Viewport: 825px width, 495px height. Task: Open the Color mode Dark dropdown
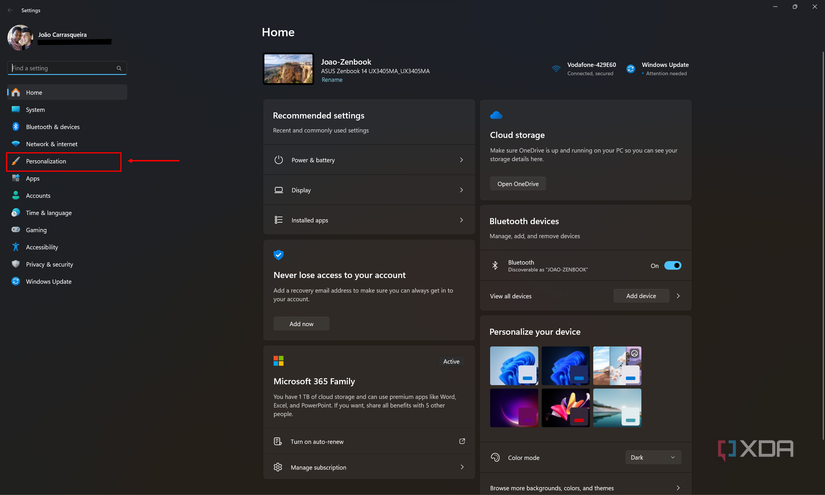(x=653, y=458)
